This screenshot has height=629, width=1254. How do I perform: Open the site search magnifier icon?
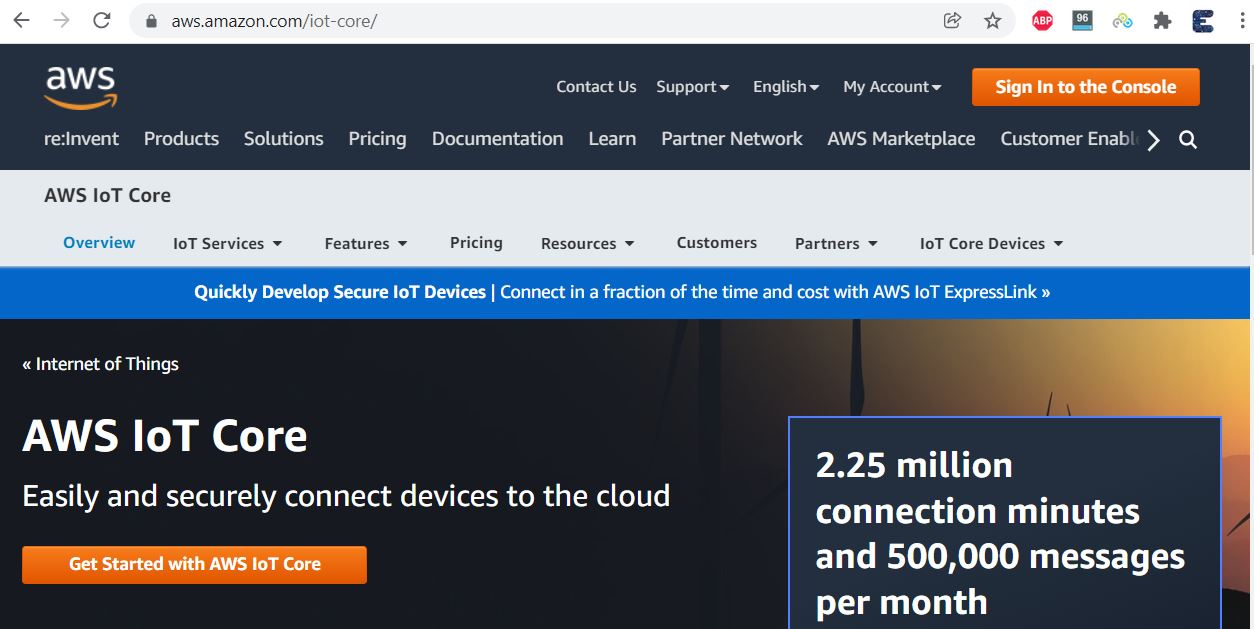click(x=1188, y=140)
